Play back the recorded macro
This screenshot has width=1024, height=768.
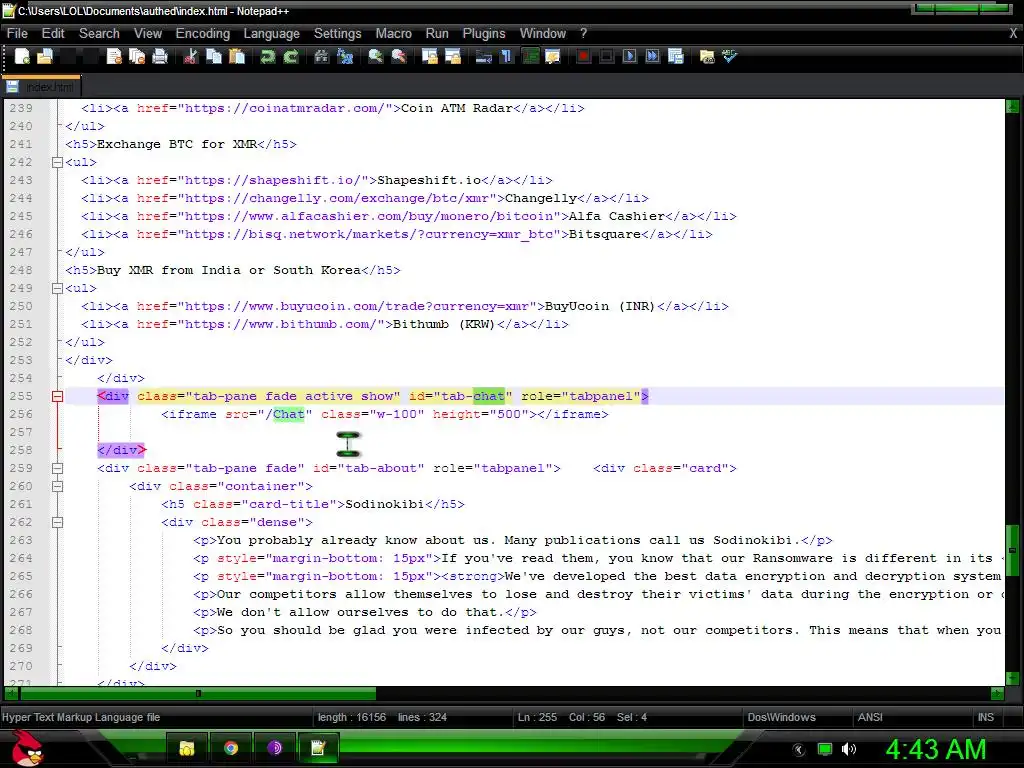tap(630, 57)
